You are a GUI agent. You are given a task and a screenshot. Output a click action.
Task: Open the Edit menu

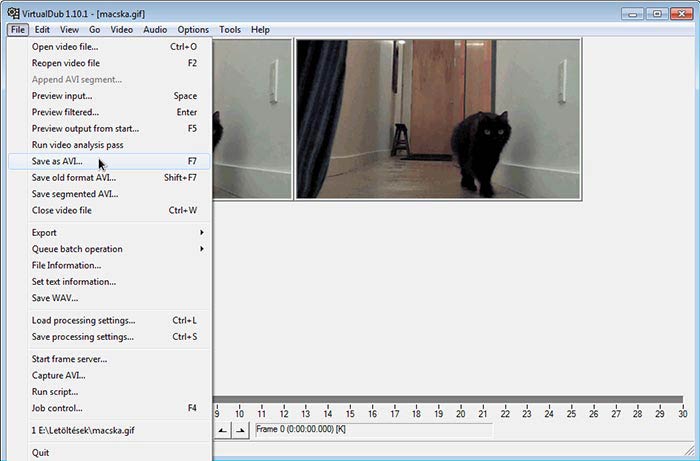42,30
